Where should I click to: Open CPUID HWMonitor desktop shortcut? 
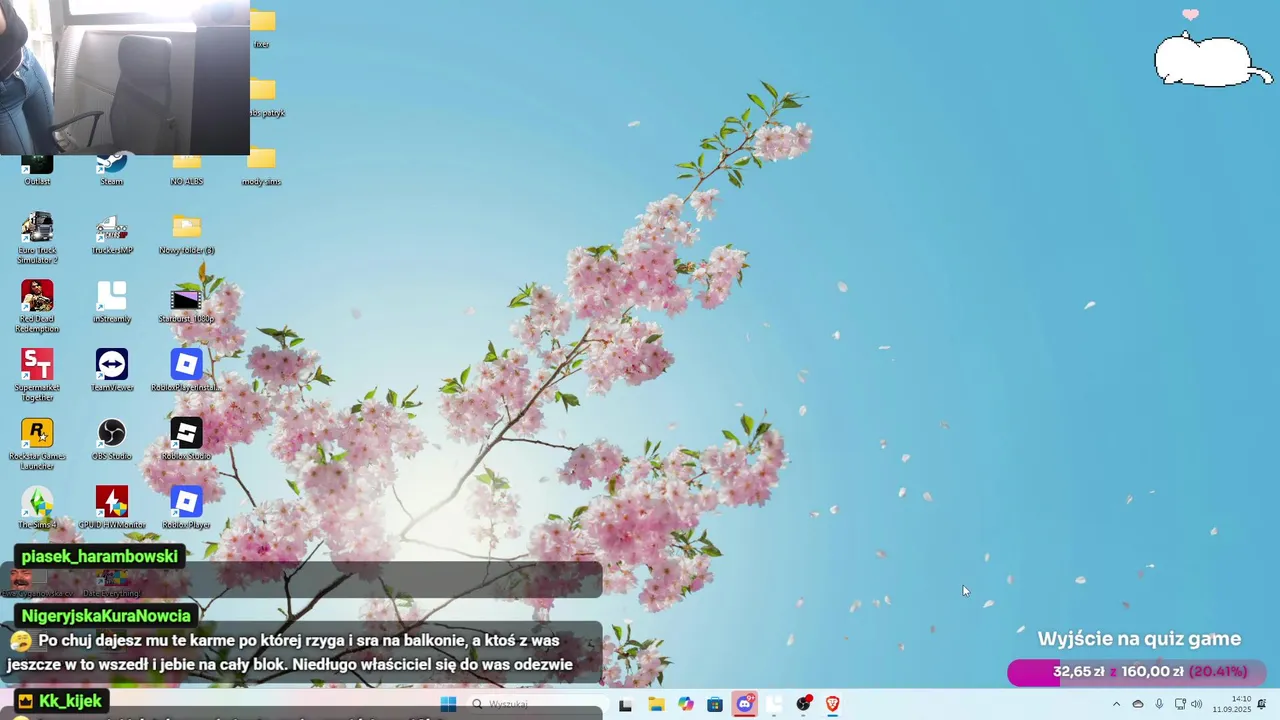click(x=112, y=507)
